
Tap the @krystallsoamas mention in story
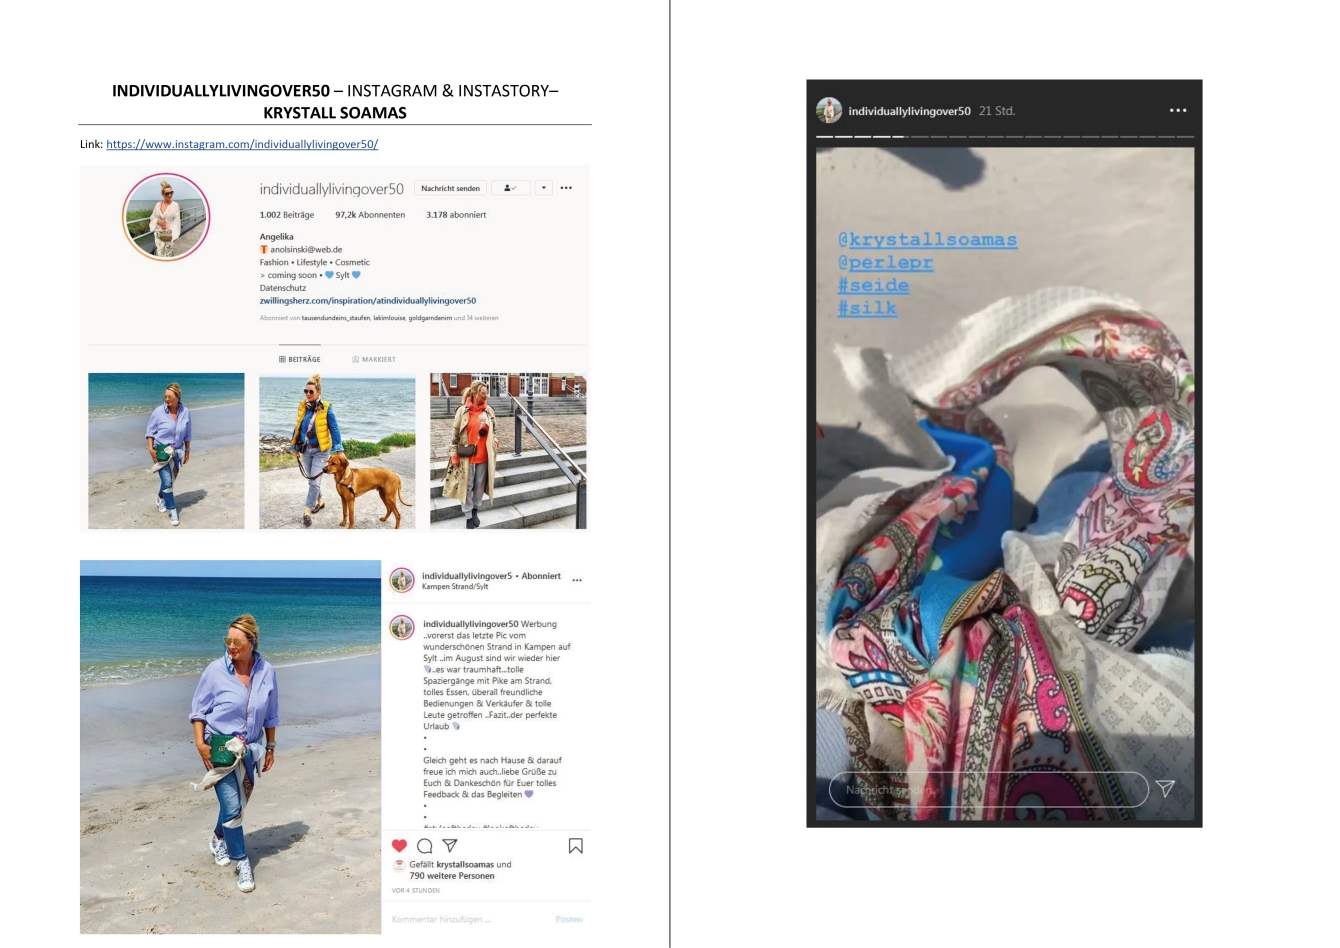[928, 240]
